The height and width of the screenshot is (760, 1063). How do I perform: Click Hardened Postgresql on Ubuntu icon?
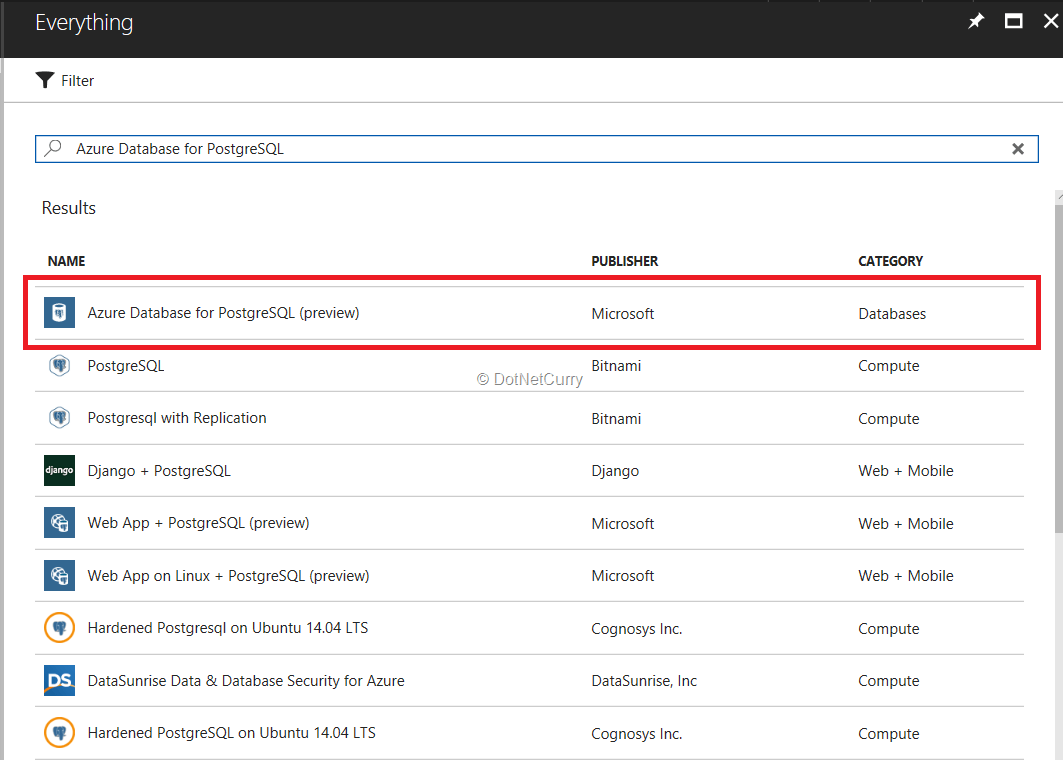click(x=60, y=628)
